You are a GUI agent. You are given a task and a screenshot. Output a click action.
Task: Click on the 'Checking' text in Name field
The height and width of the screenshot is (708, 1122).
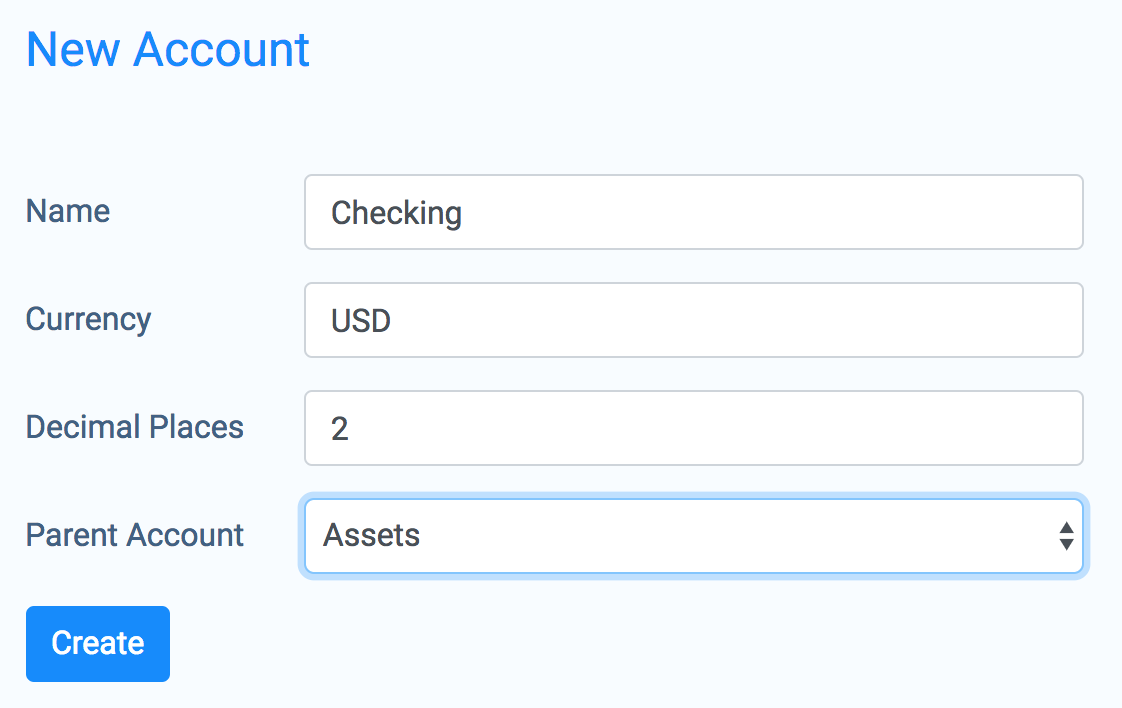(x=396, y=213)
